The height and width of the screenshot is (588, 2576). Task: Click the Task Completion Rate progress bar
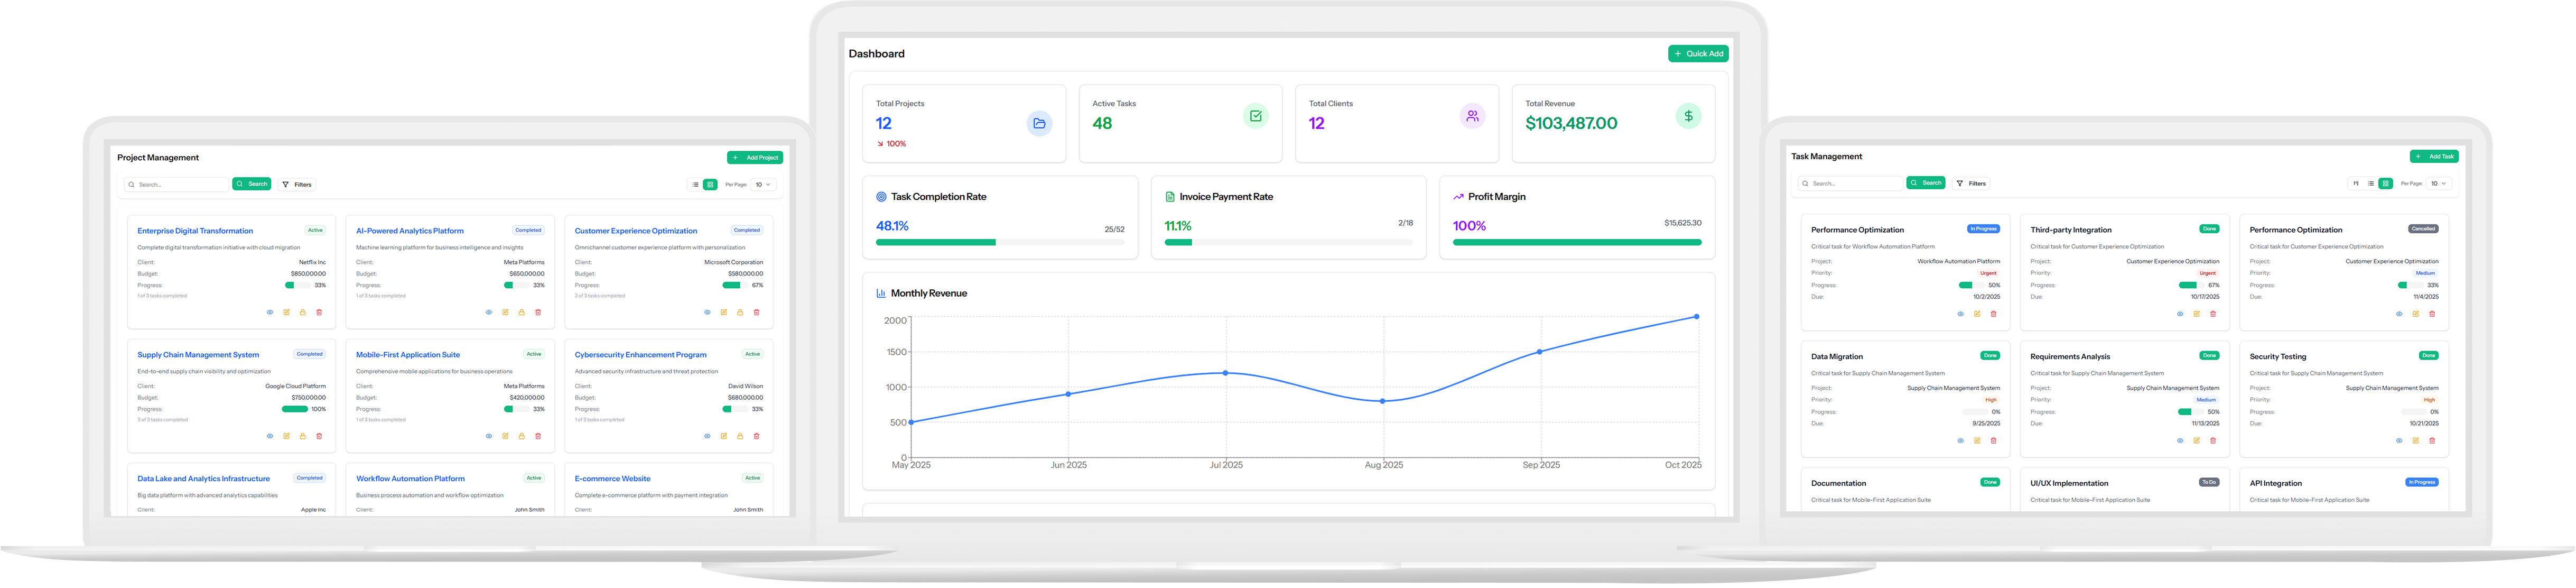pyautogui.click(x=1000, y=242)
